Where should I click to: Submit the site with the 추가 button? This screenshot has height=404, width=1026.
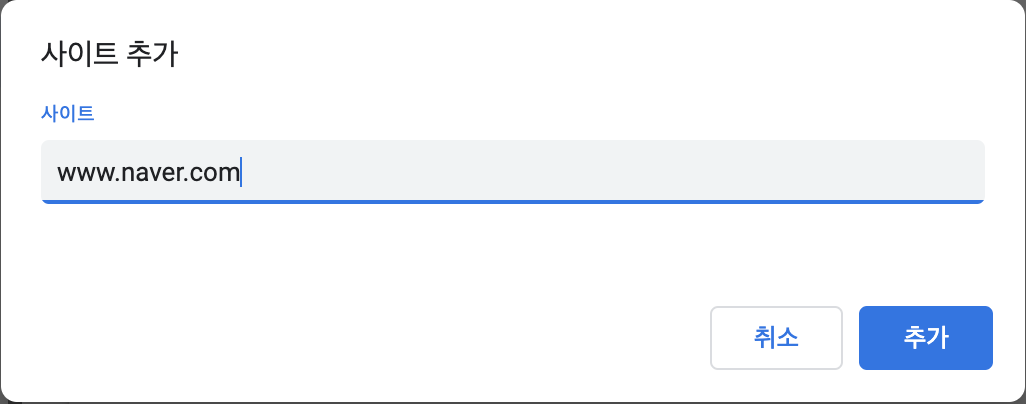(x=925, y=338)
